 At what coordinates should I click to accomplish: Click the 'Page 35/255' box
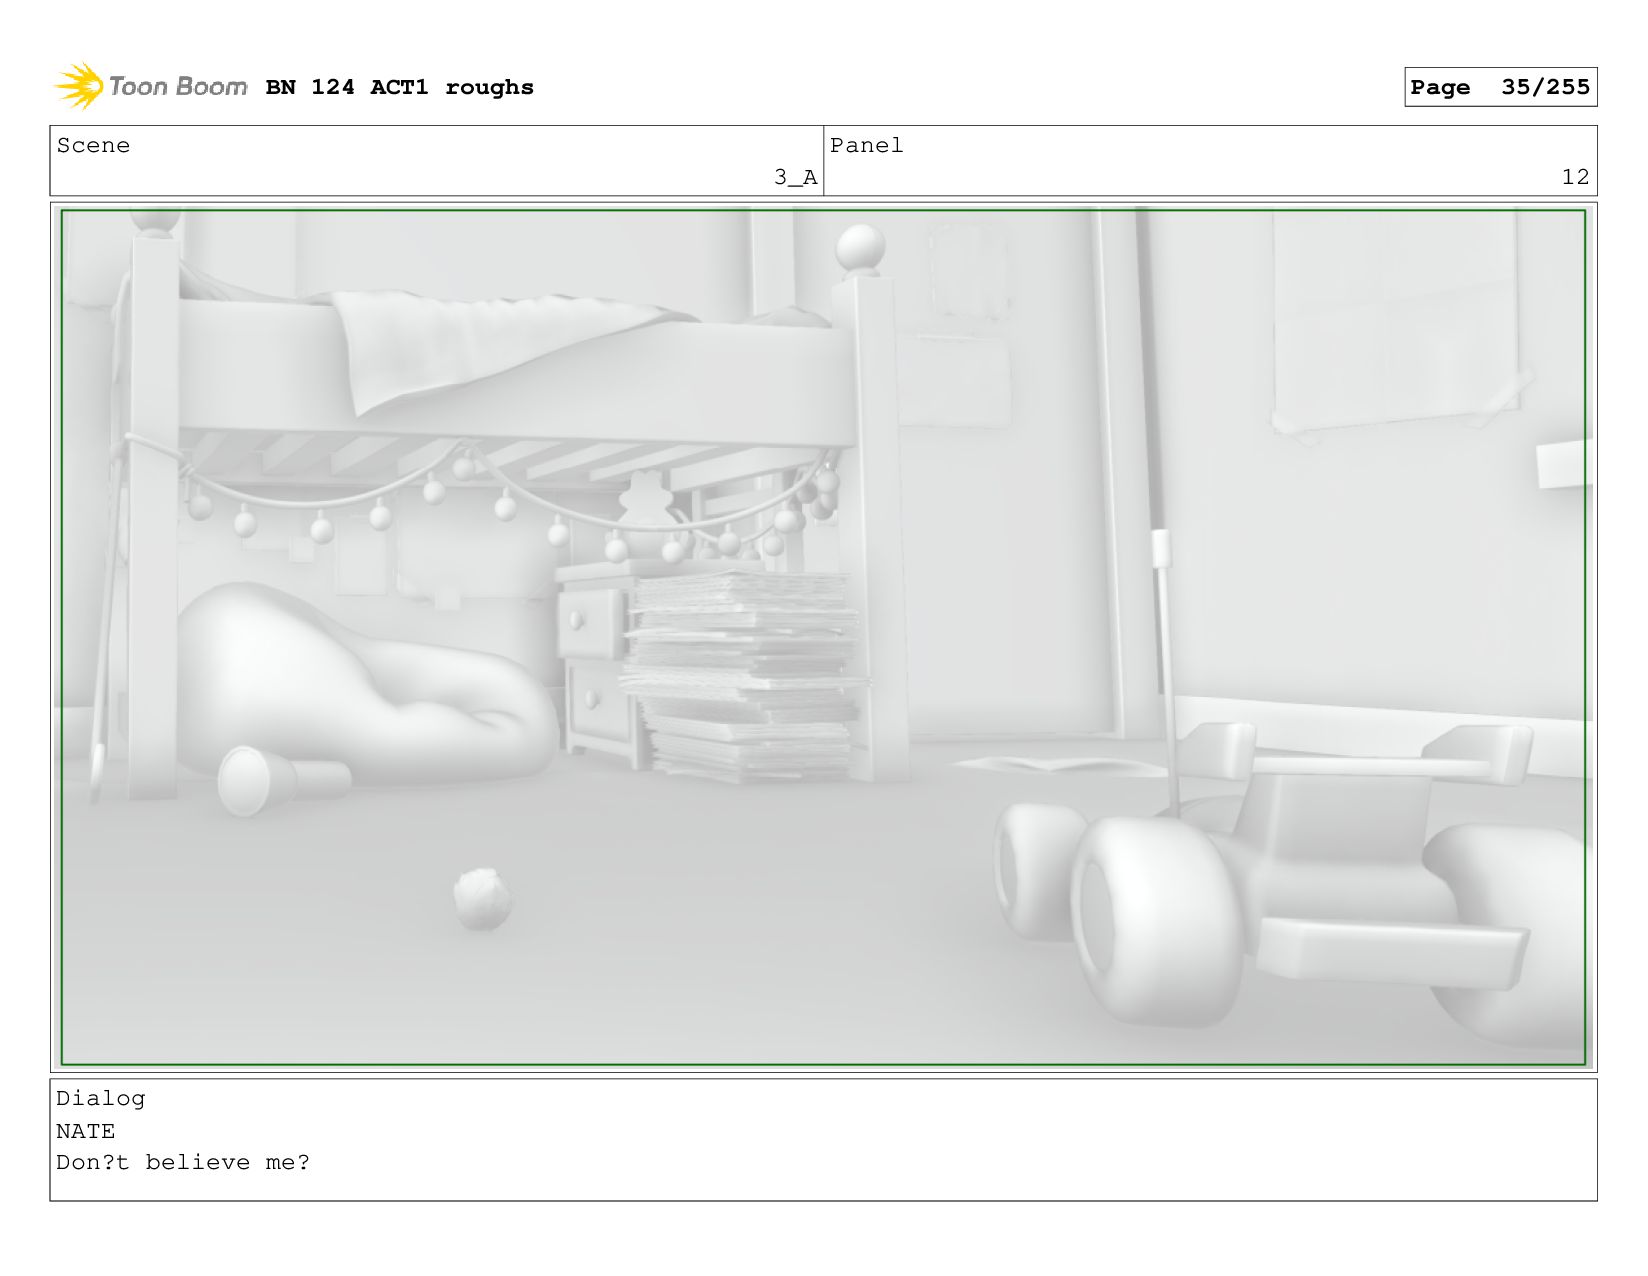coord(1500,87)
